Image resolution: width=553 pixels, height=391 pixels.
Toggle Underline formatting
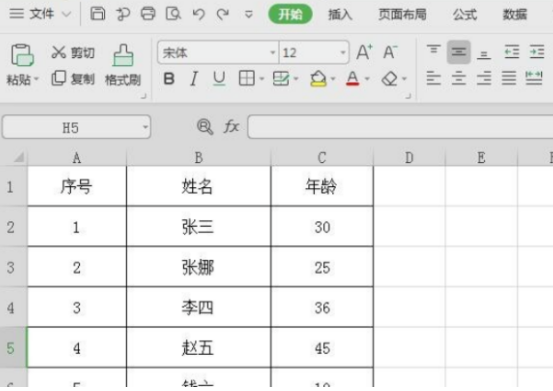click(x=219, y=79)
